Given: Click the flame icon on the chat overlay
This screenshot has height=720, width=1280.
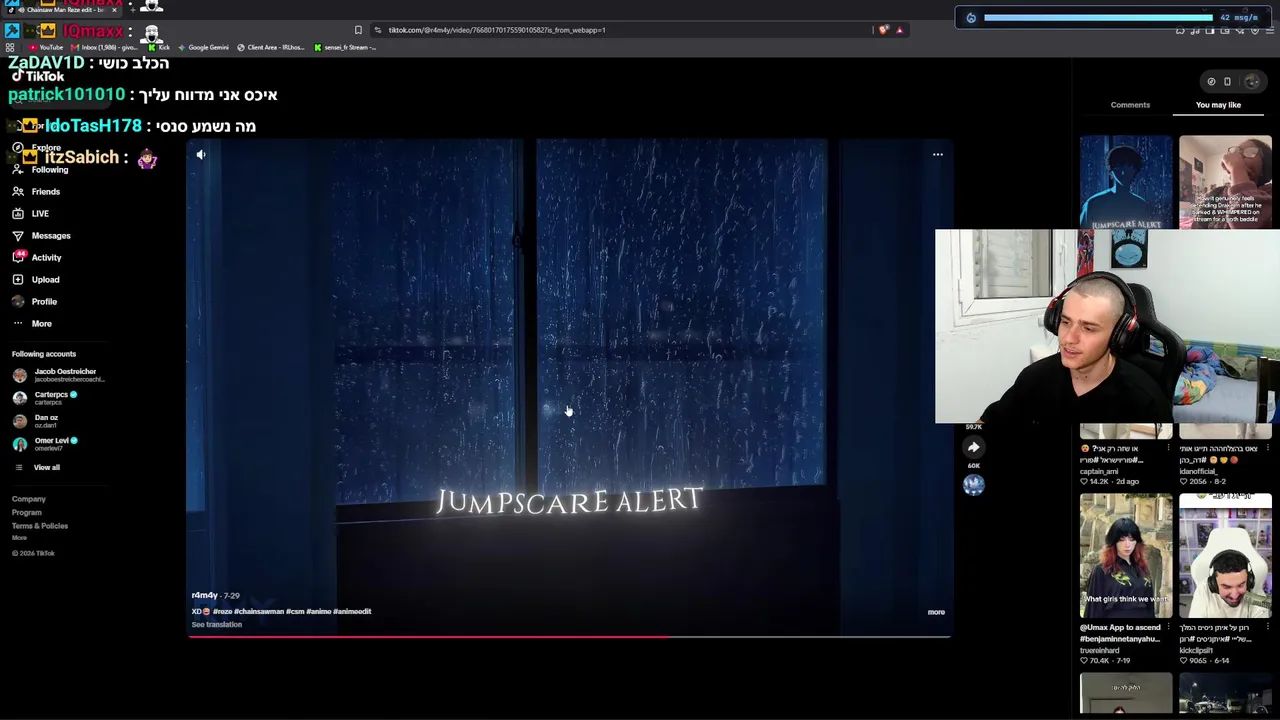Looking at the screenshot, I should [x=971, y=18].
